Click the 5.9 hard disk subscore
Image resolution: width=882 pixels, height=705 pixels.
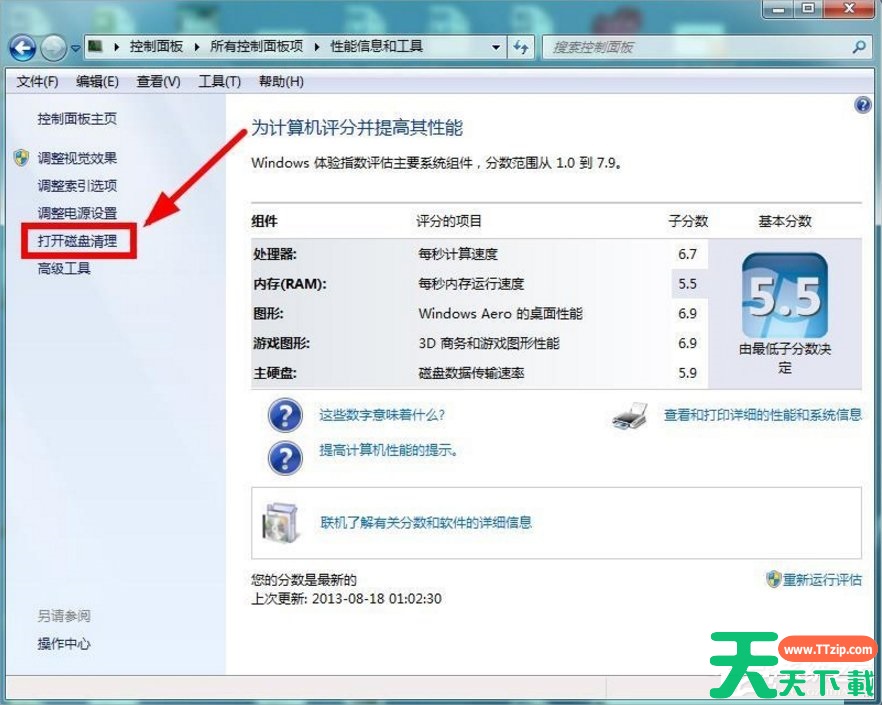point(687,373)
